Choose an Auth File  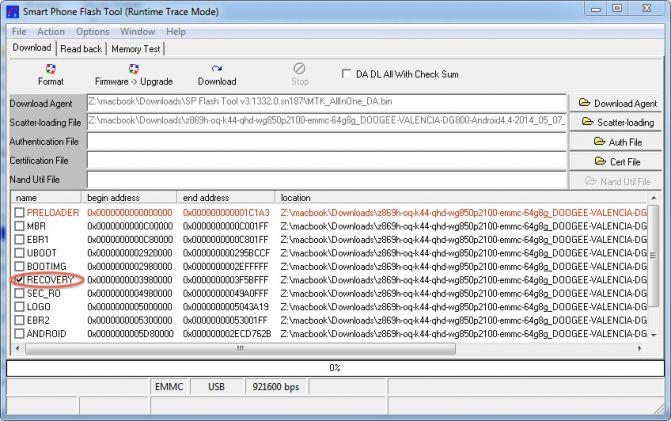617,142
